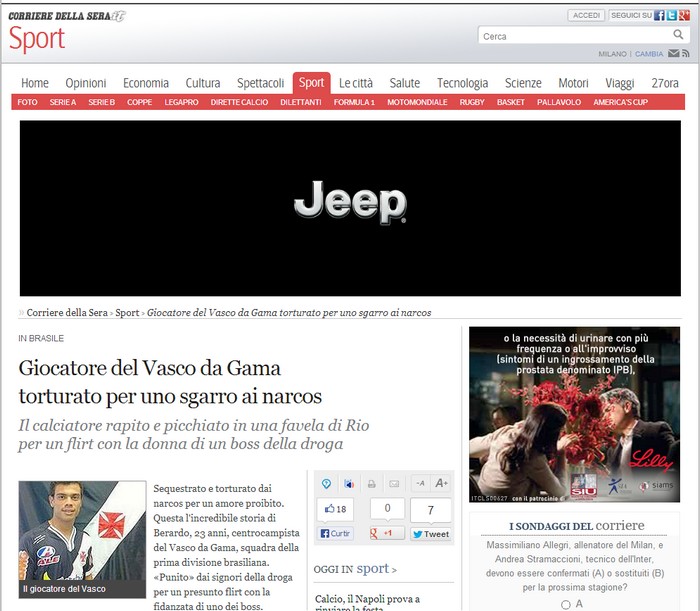Select radio option A in the poll
This screenshot has width=700, height=611.
[566, 604]
